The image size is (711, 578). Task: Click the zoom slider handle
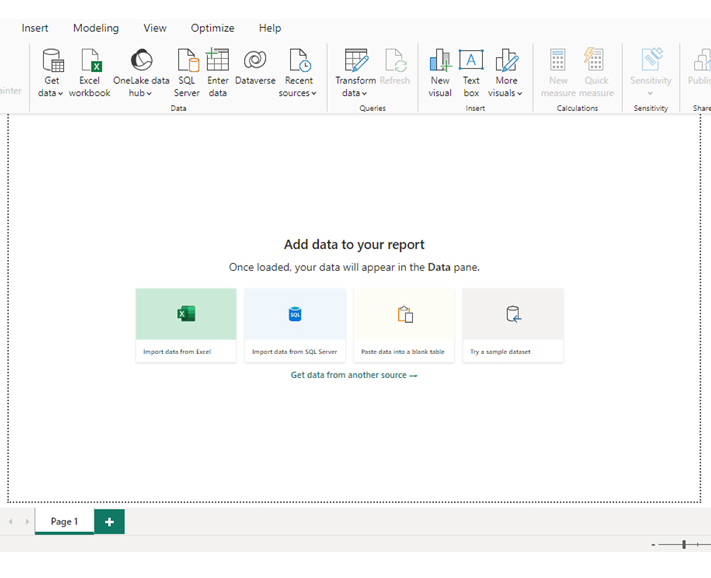pyautogui.click(x=684, y=544)
